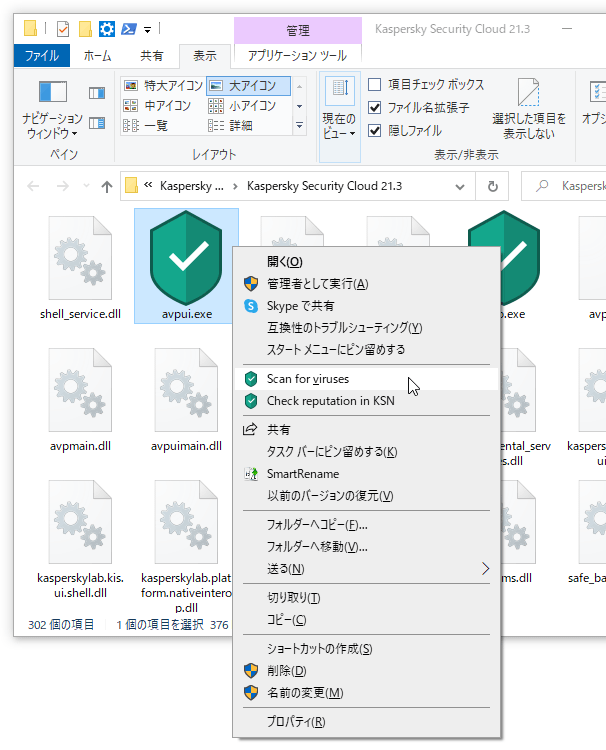Screen dimensions: 606x750
Task: Choose 以前のバージョンの復元(V)
Action: tap(366, 496)
